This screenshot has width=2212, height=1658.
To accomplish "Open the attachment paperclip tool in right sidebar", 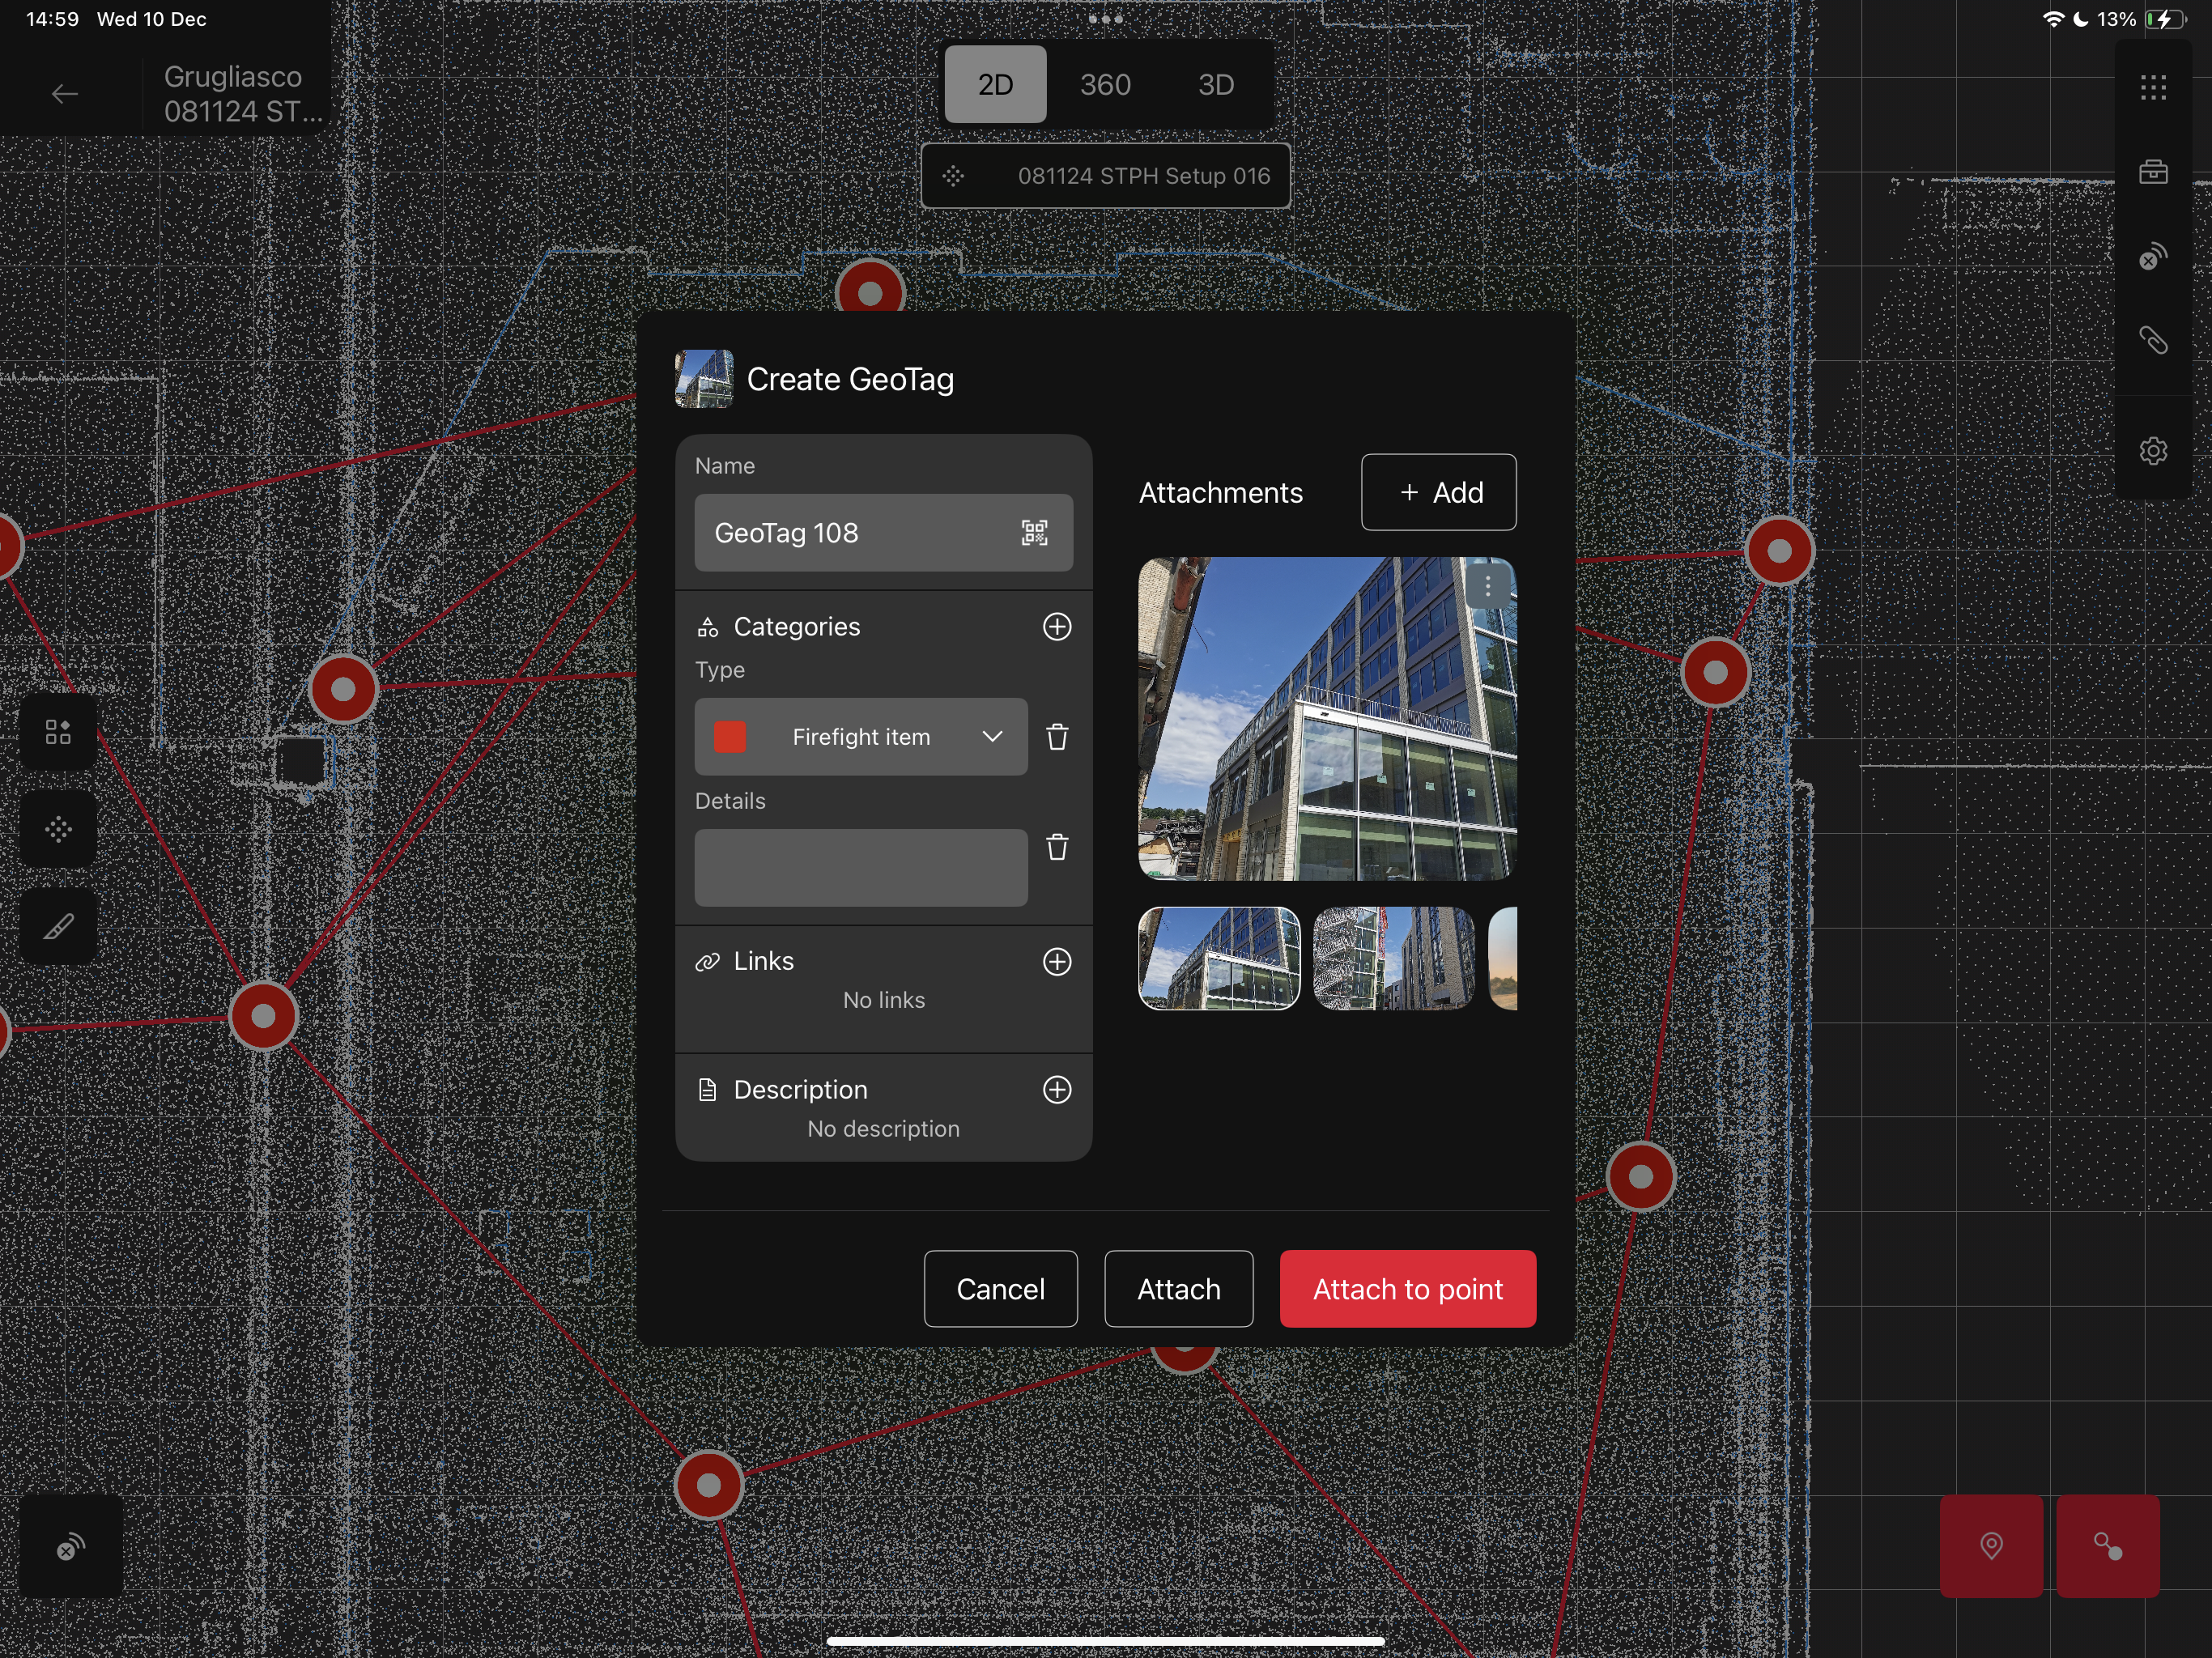I will pyautogui.click(x=2152, y=341).
